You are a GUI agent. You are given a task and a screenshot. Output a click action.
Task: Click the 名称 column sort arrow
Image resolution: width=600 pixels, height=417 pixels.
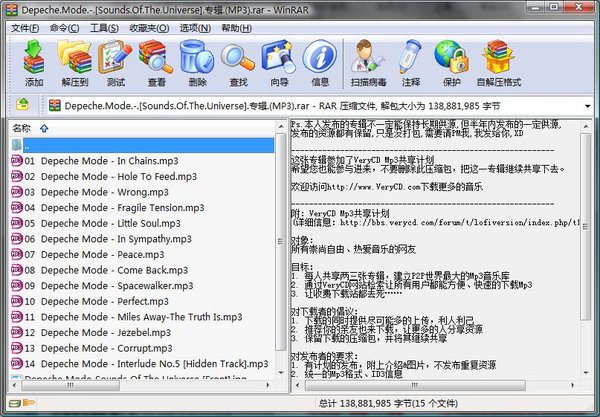coord(44,129)
